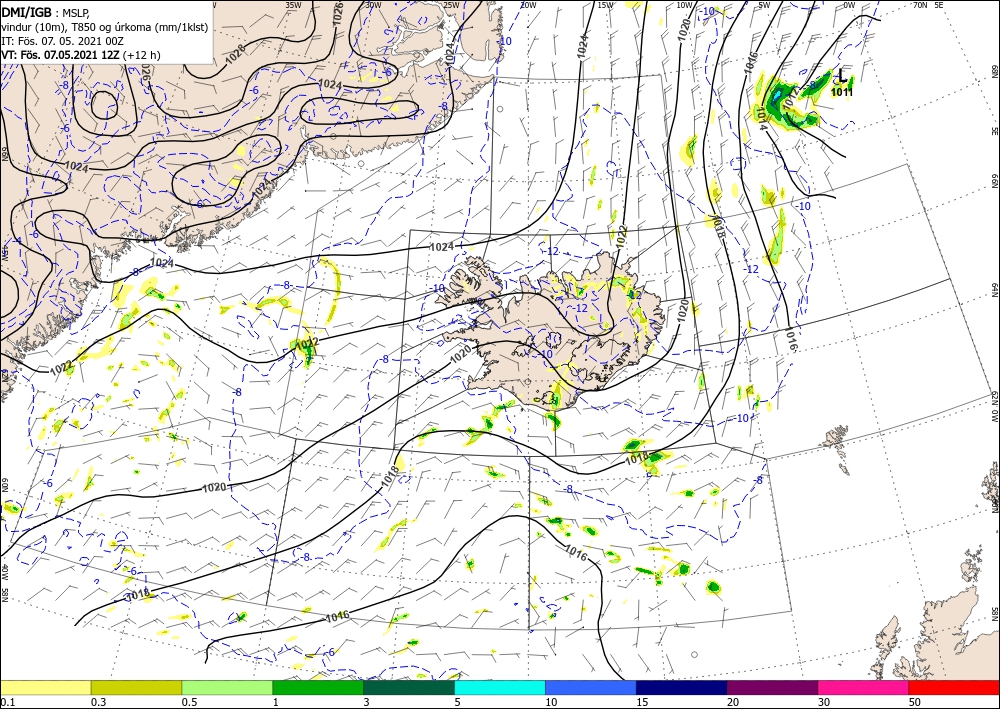Click the "0.3" legend value
The width and height of the screenshot is (1000, 709).
pos(98,702)
